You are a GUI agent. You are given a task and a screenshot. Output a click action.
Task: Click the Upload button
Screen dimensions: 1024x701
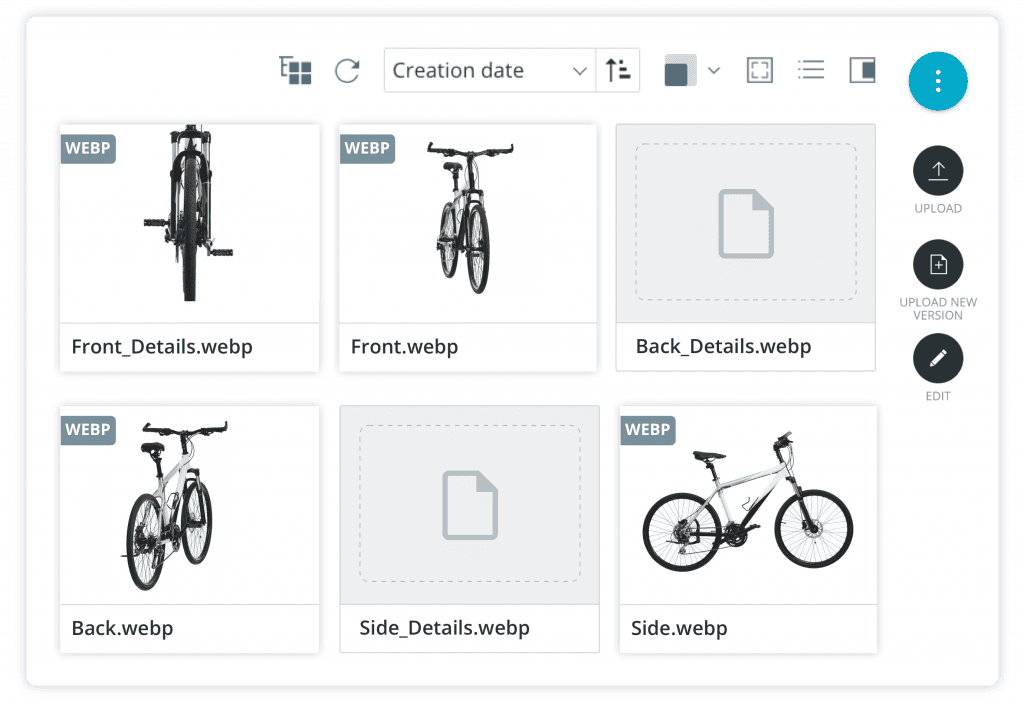click(938, 172)
